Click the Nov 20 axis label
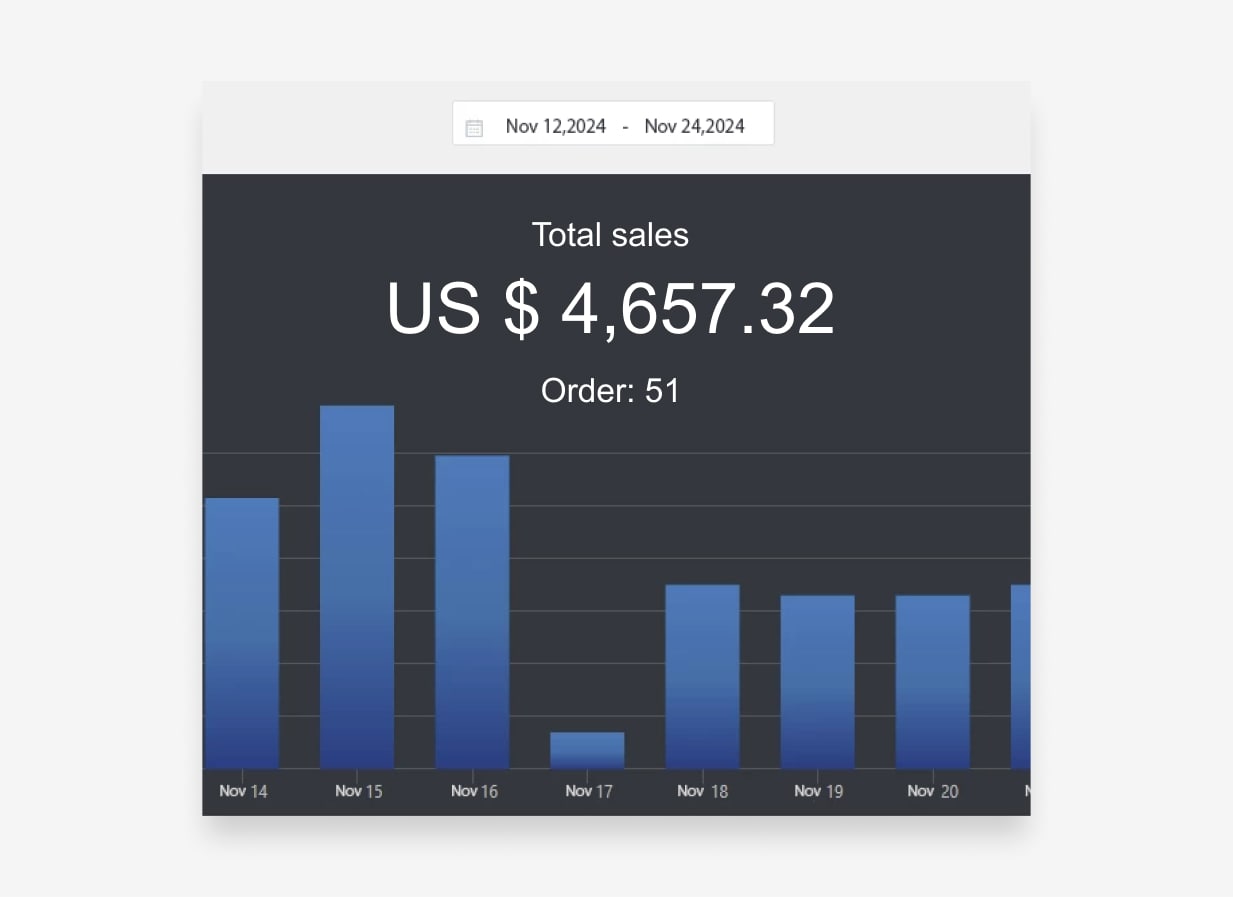The height and width of the screenshot is (897, 1233). [x=932, y=791]
